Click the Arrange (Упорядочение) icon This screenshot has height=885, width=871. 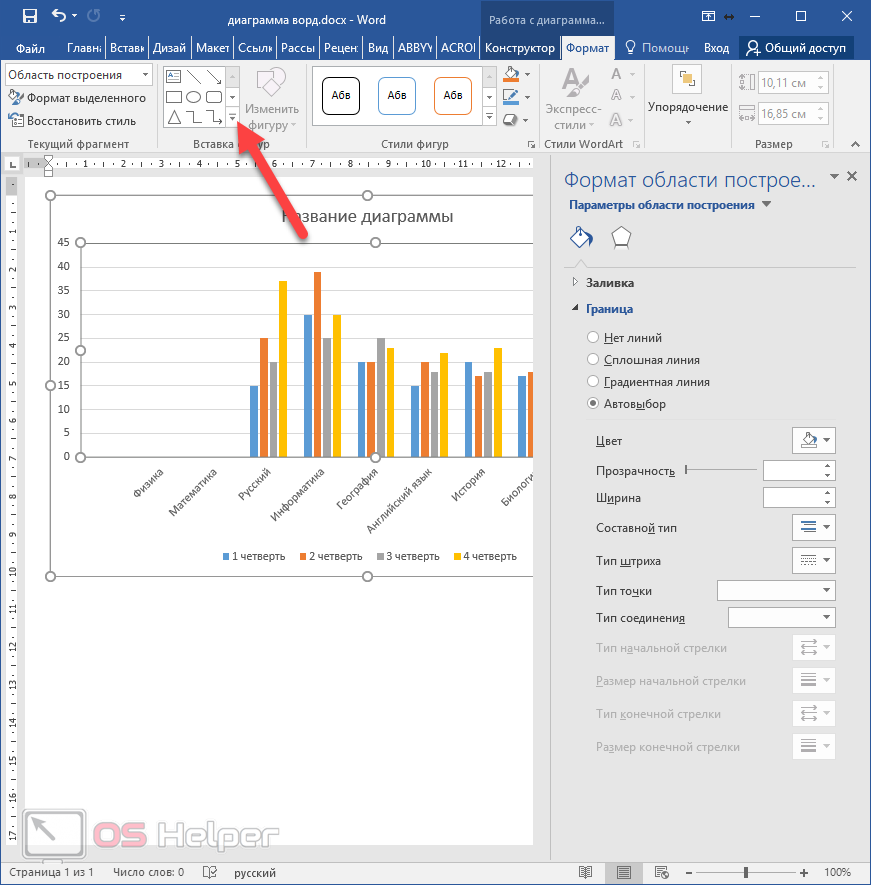click(x=687, y=81)
